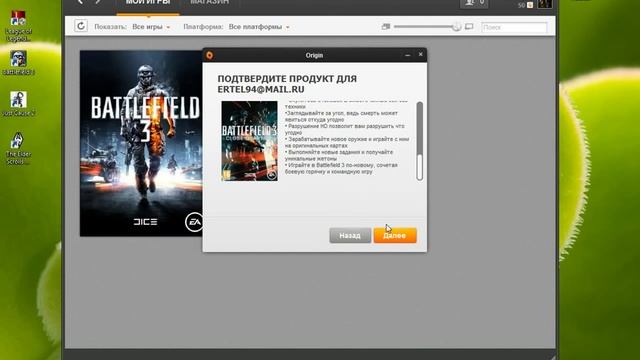Click the user avatar in top right
The width and height of the screenshot is (640, 360).
(x=545, y=4)
